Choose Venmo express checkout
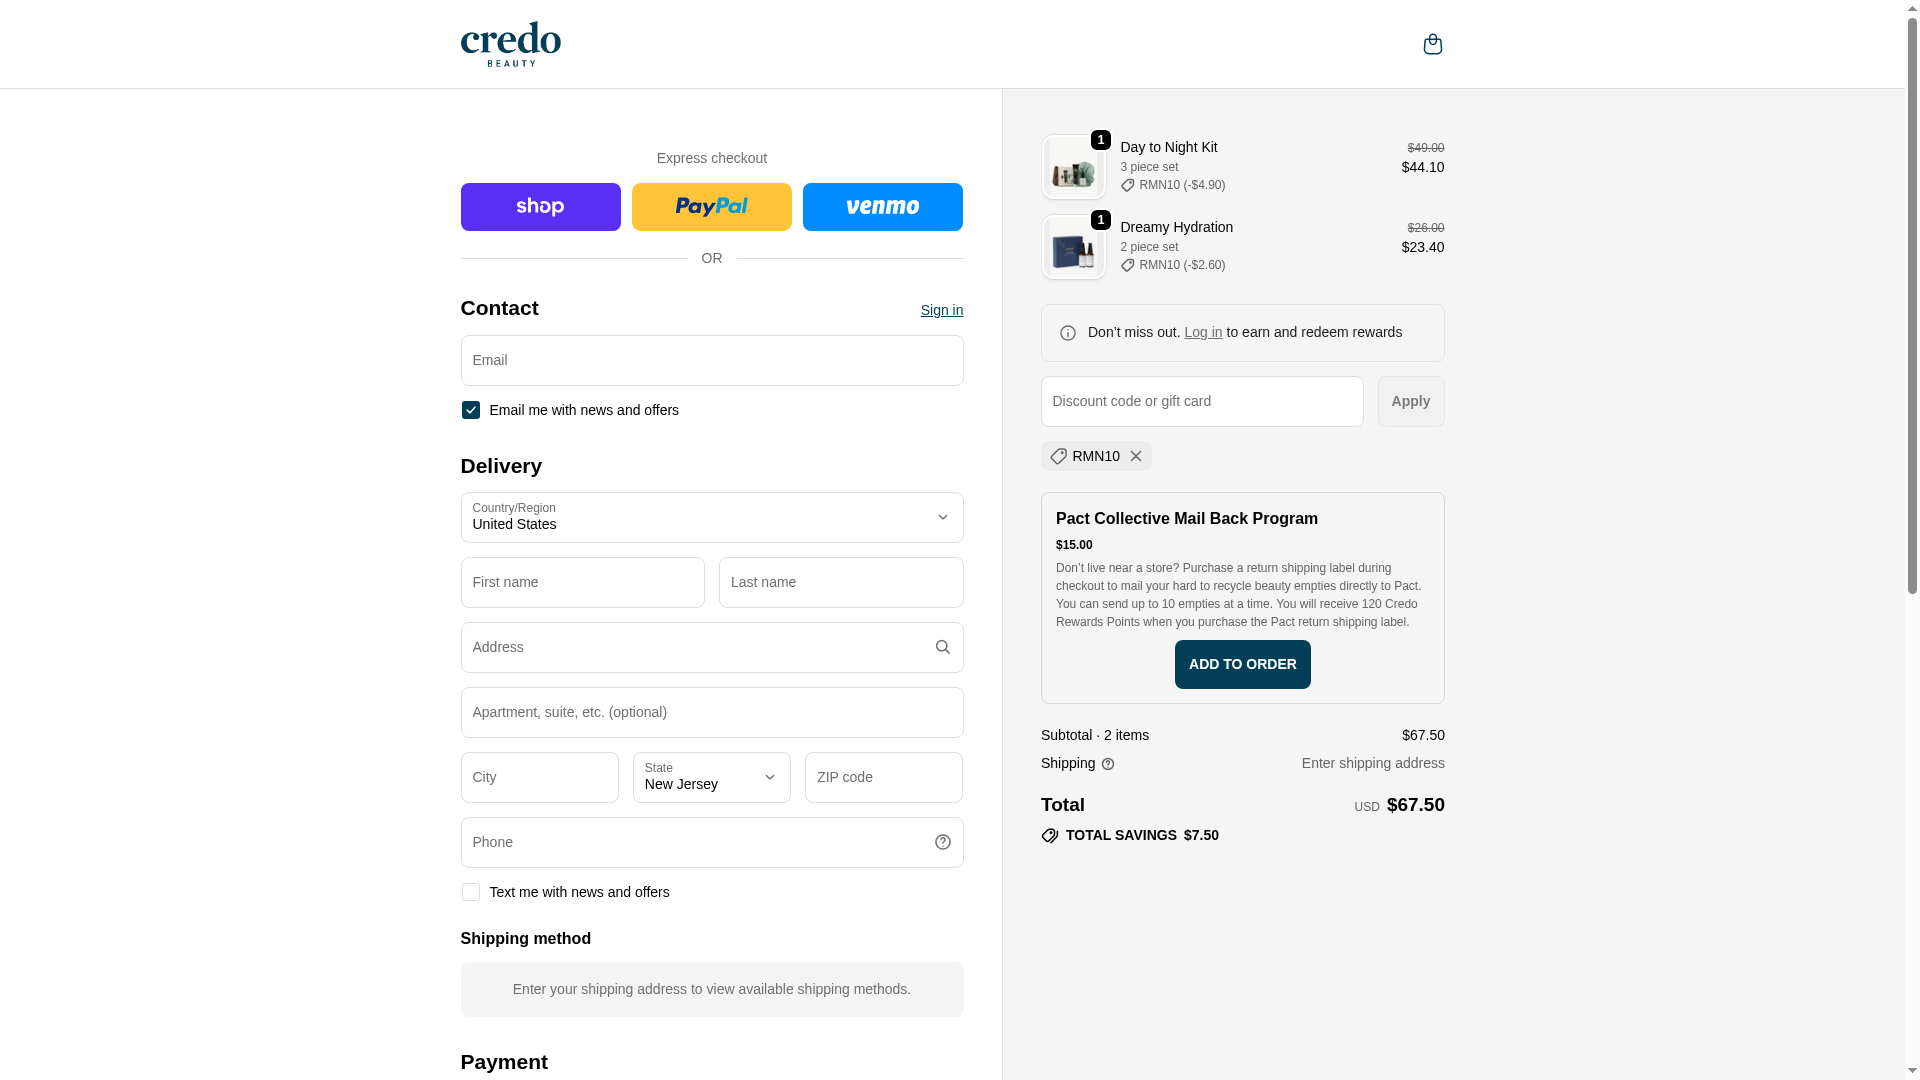The height and width of the screenshot is (1080, 1920). coord(882,207)
